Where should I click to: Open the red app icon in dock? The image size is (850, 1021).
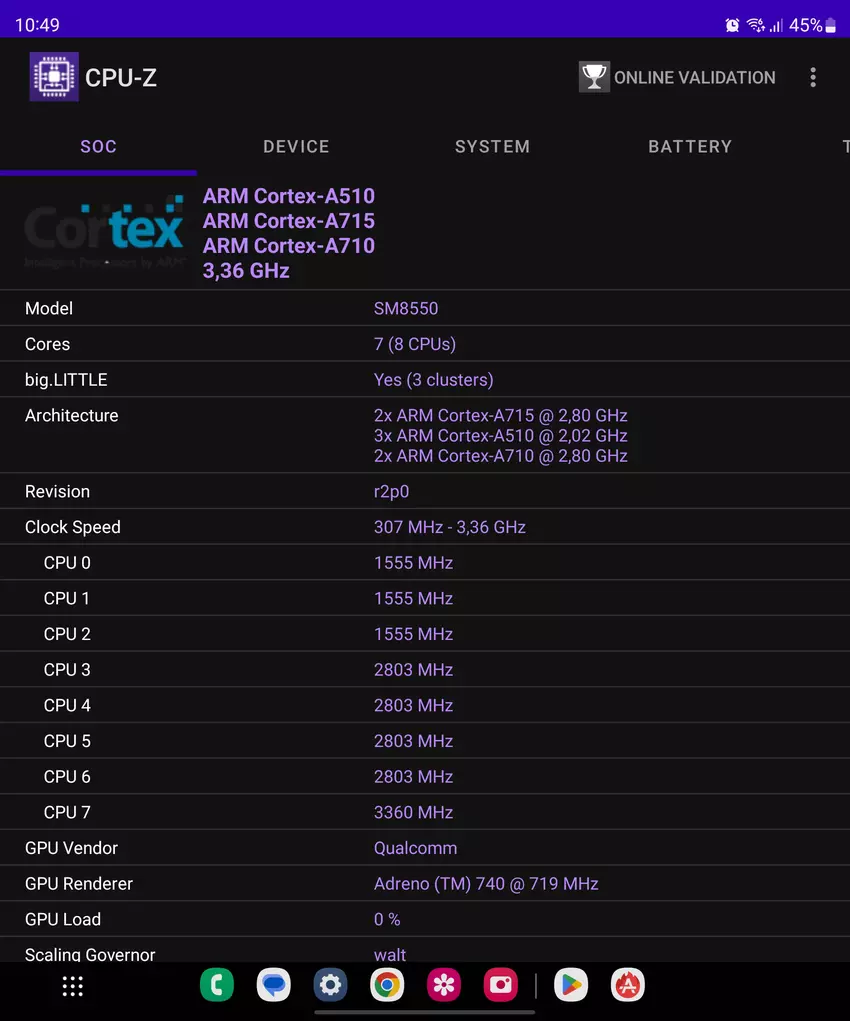[627, 986]
